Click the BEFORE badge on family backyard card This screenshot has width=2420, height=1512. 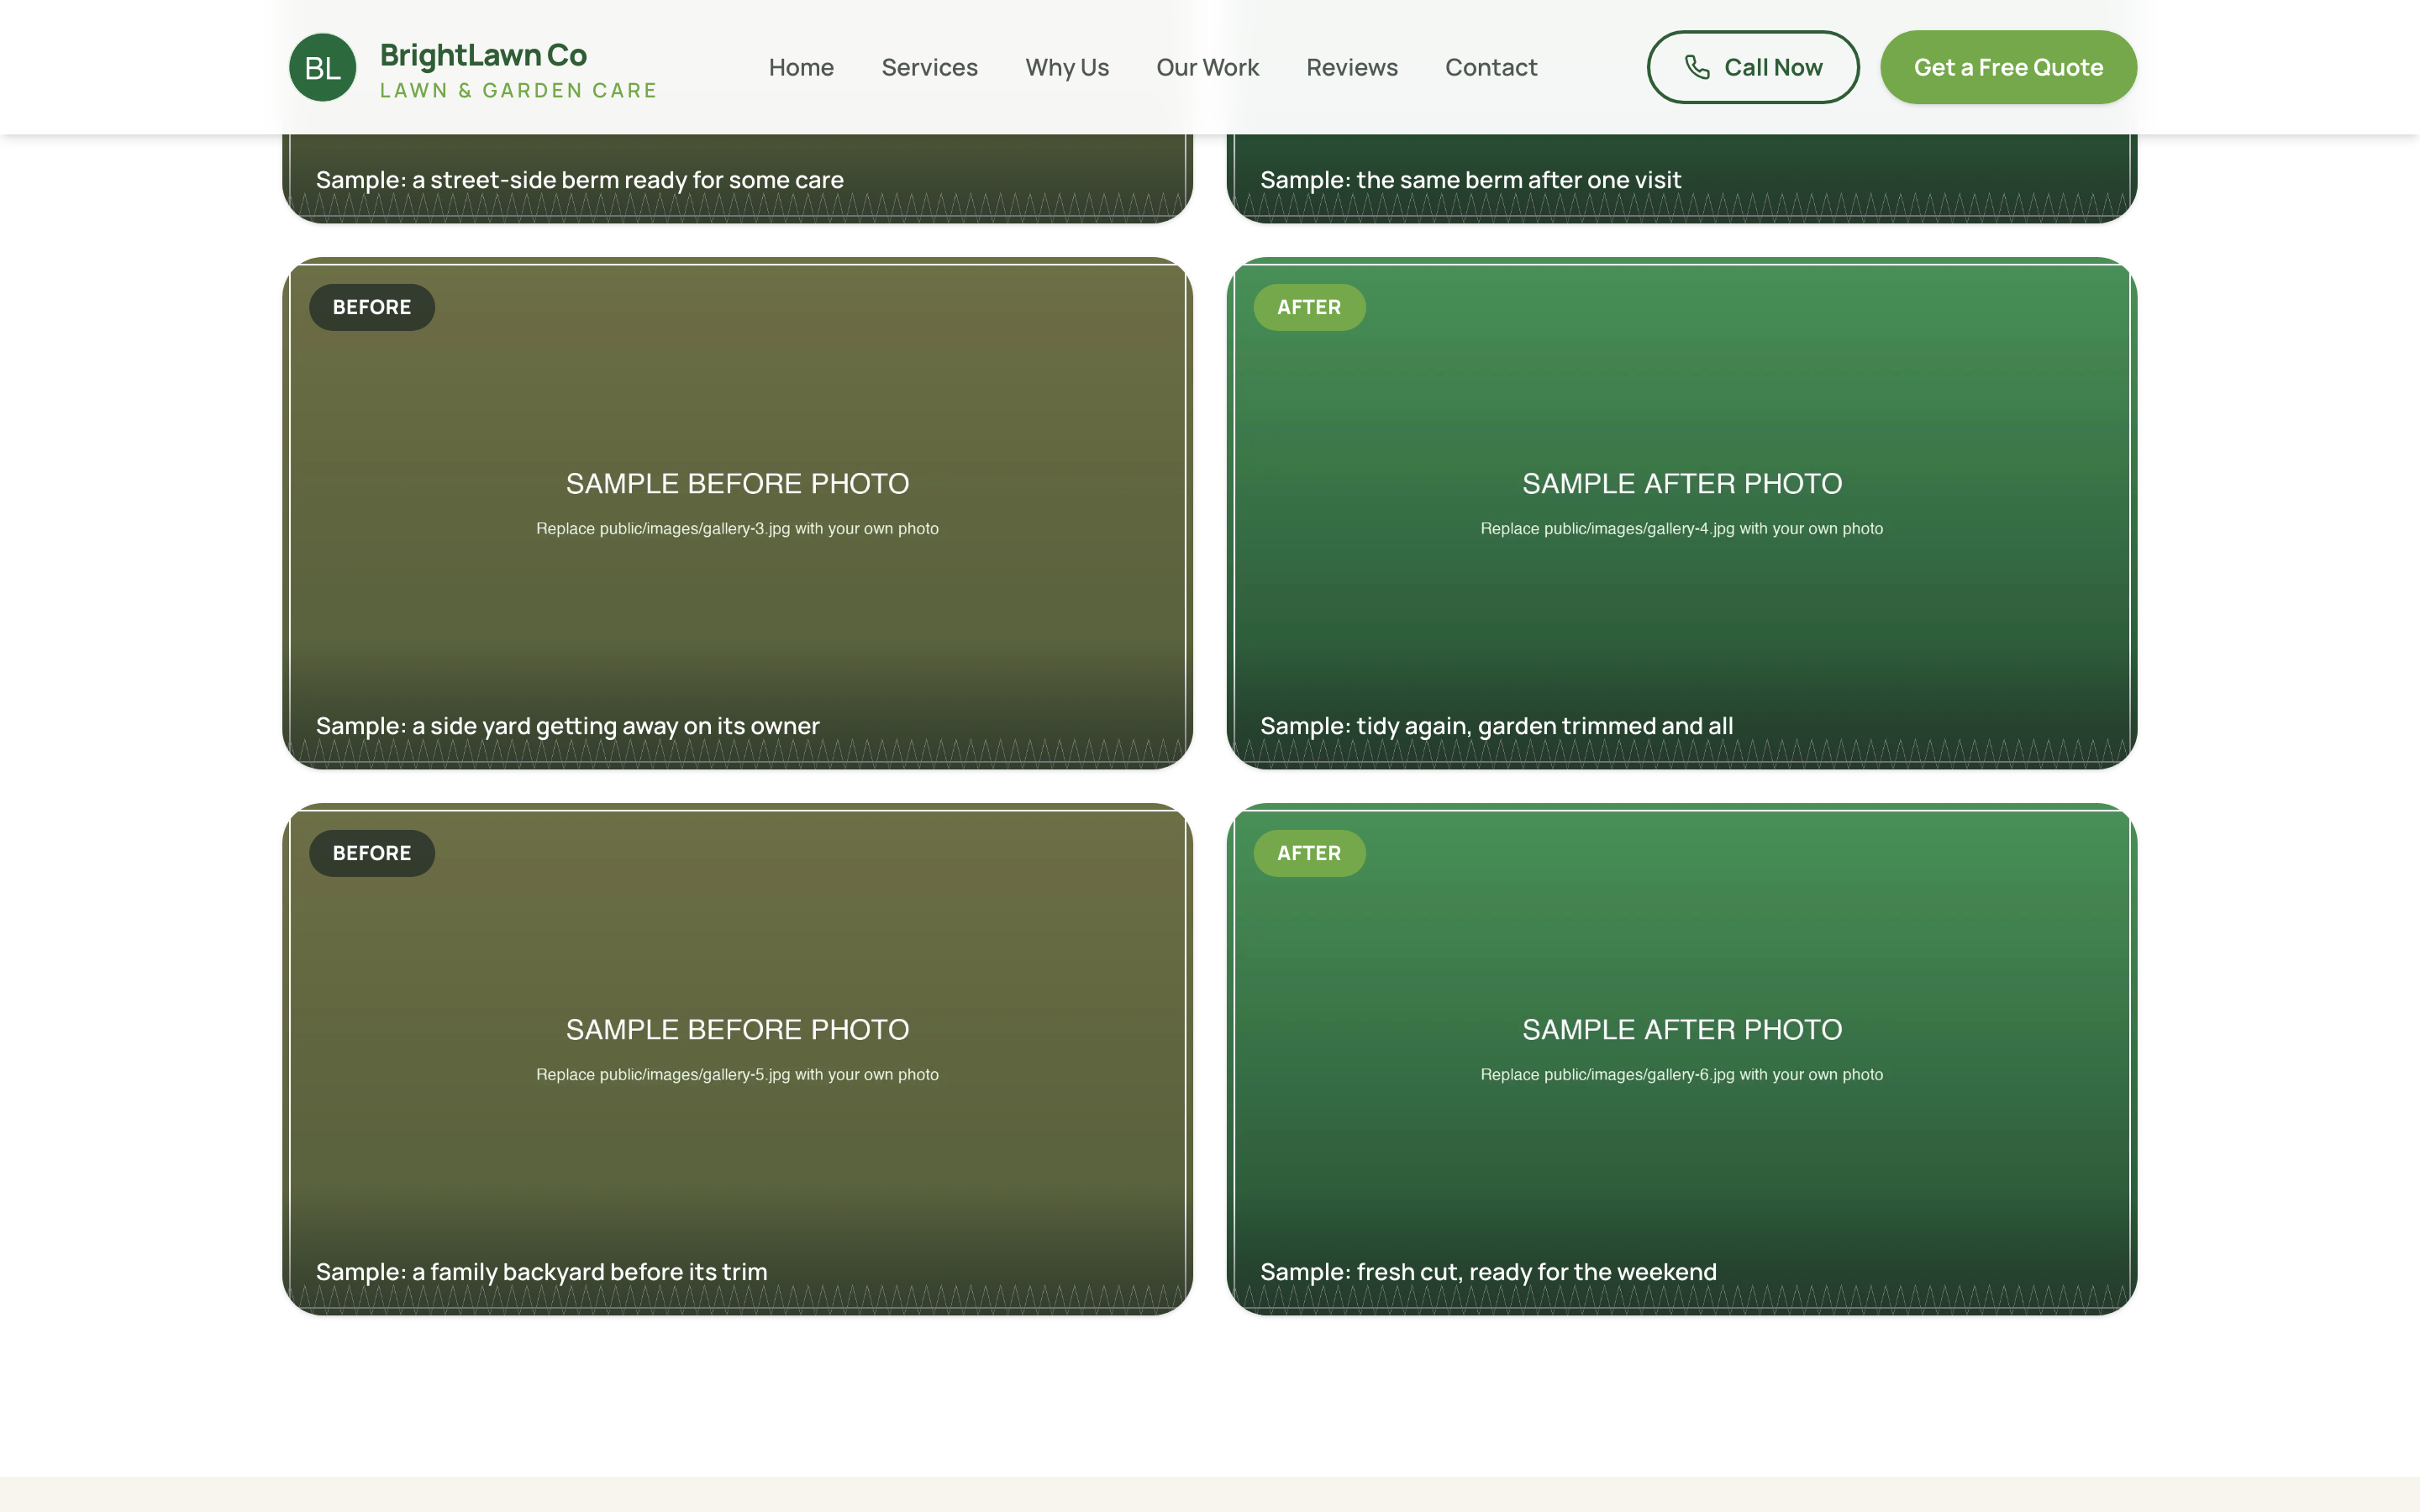(x=372, y=853)
